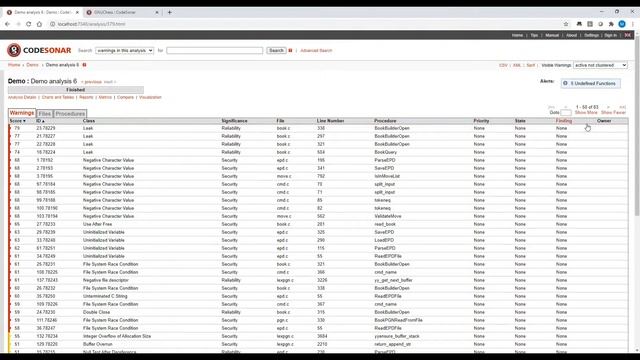640x360 pixels.
Task: Sort by the Significance column header
Action: (x=234, y=121)
